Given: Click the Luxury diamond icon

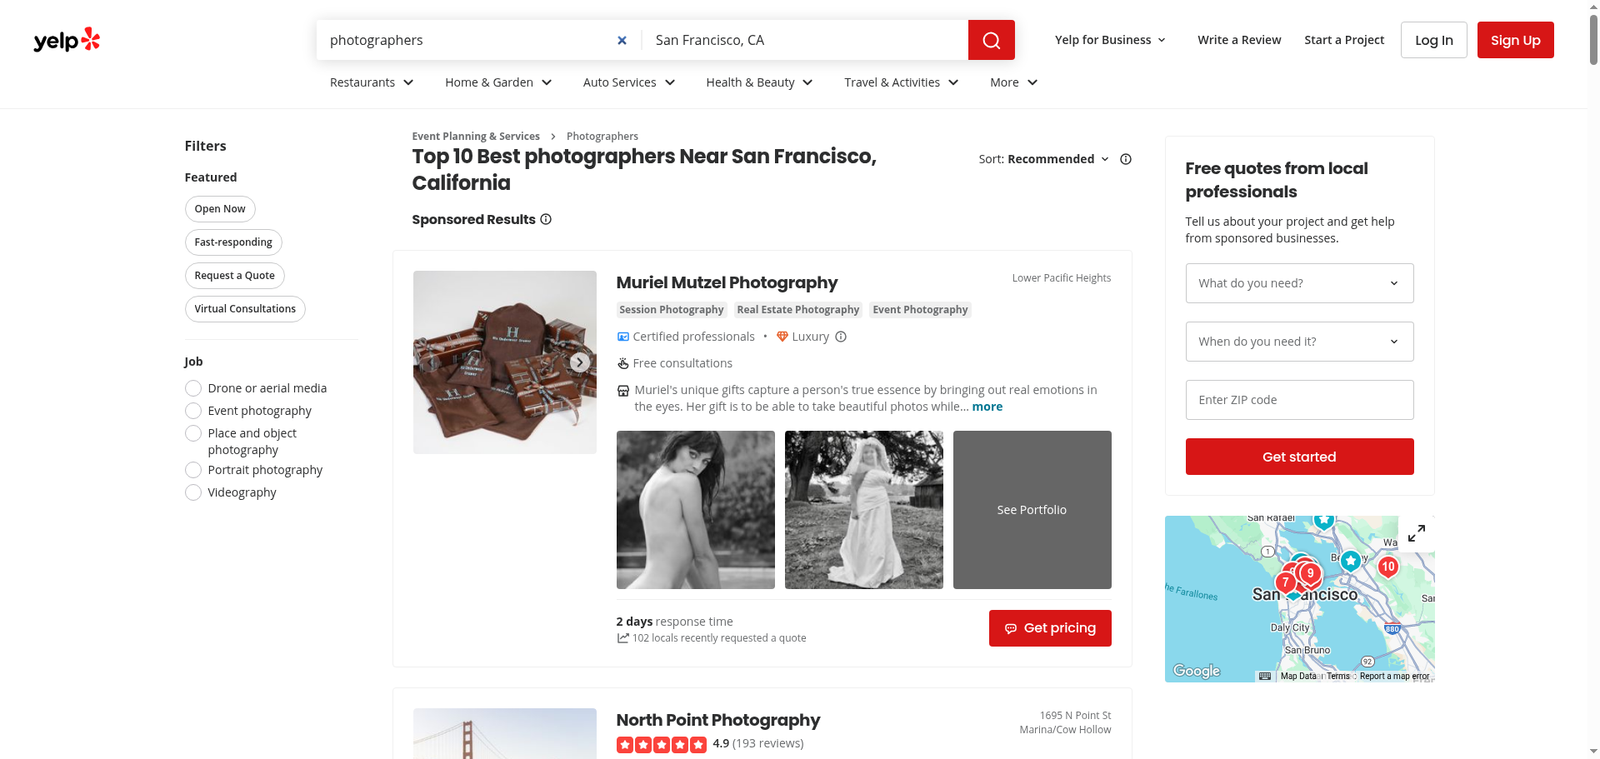Looking at the screenshot, I should click(782, 337).
